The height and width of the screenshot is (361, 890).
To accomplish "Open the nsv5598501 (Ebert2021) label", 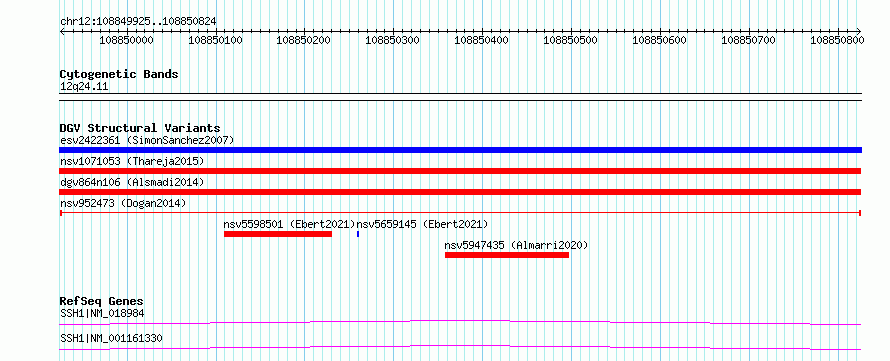I will tap(289, 224).
